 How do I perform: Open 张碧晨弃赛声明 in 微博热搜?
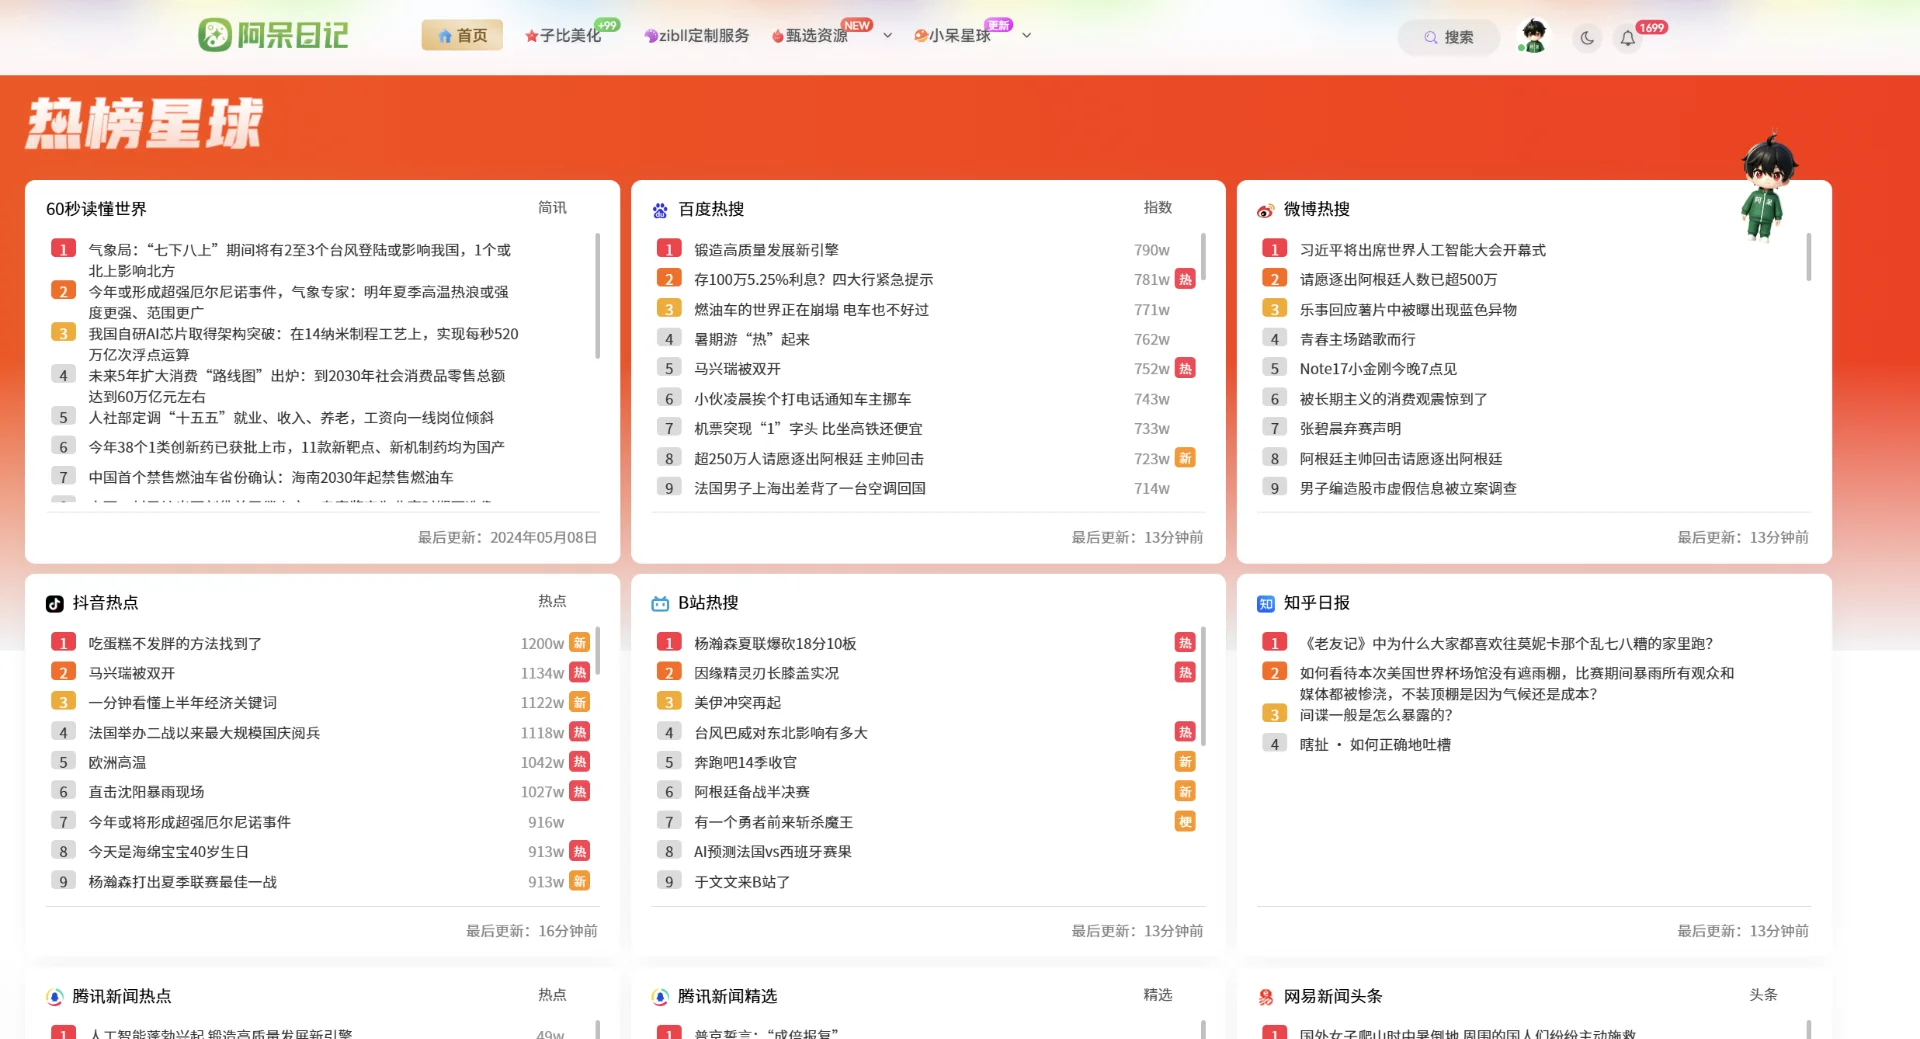point(1350,429)
